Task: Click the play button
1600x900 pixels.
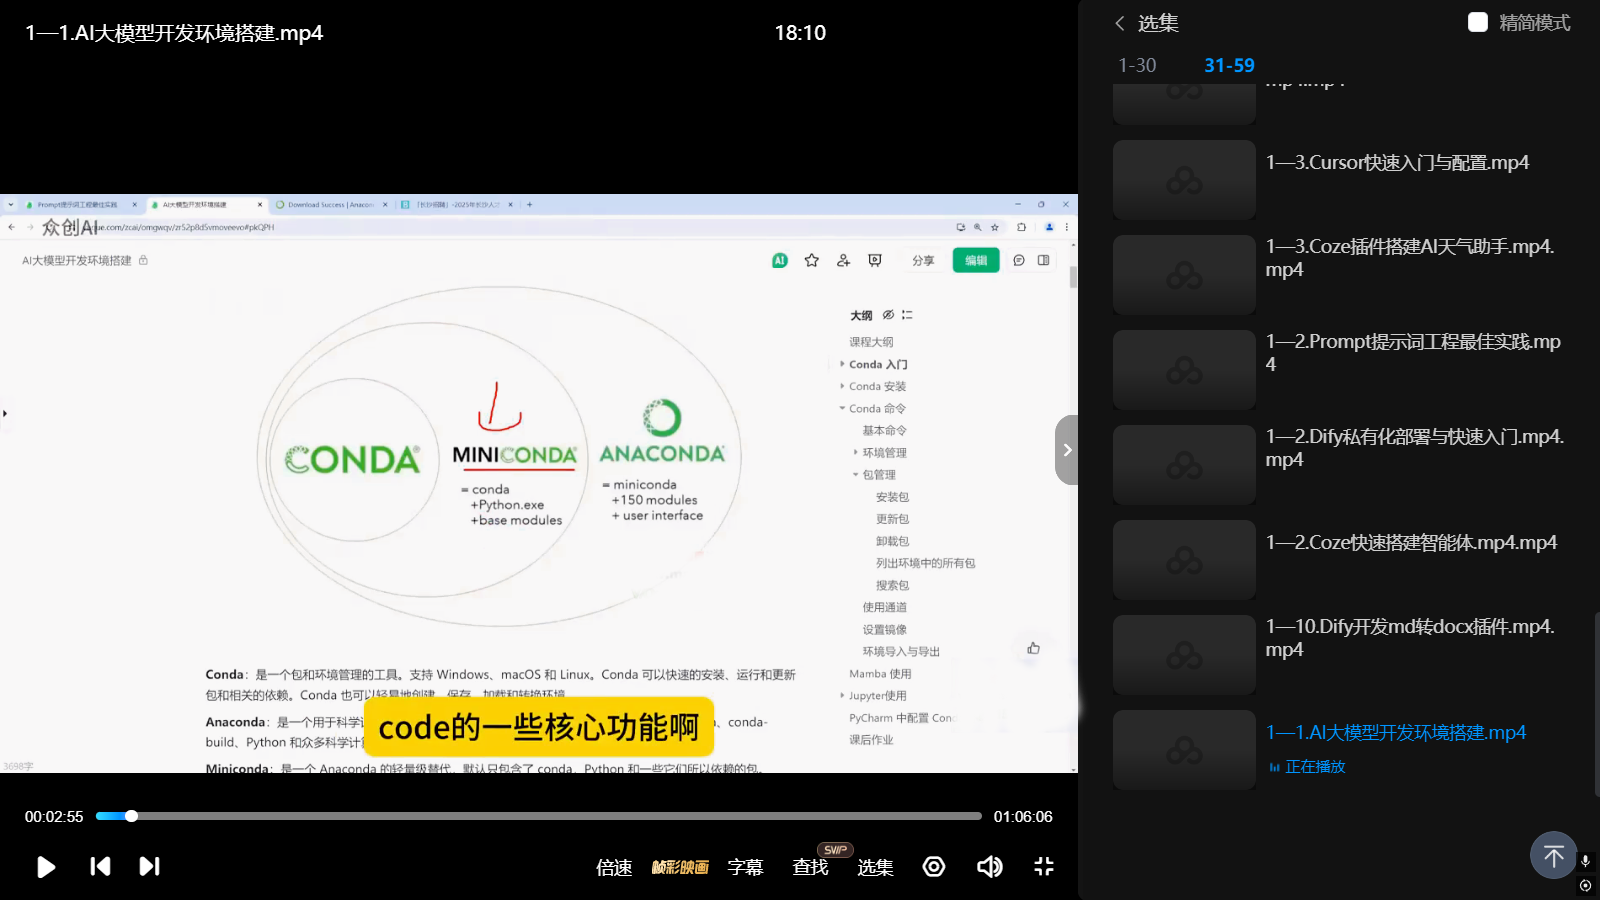Action: click(46, 867)
